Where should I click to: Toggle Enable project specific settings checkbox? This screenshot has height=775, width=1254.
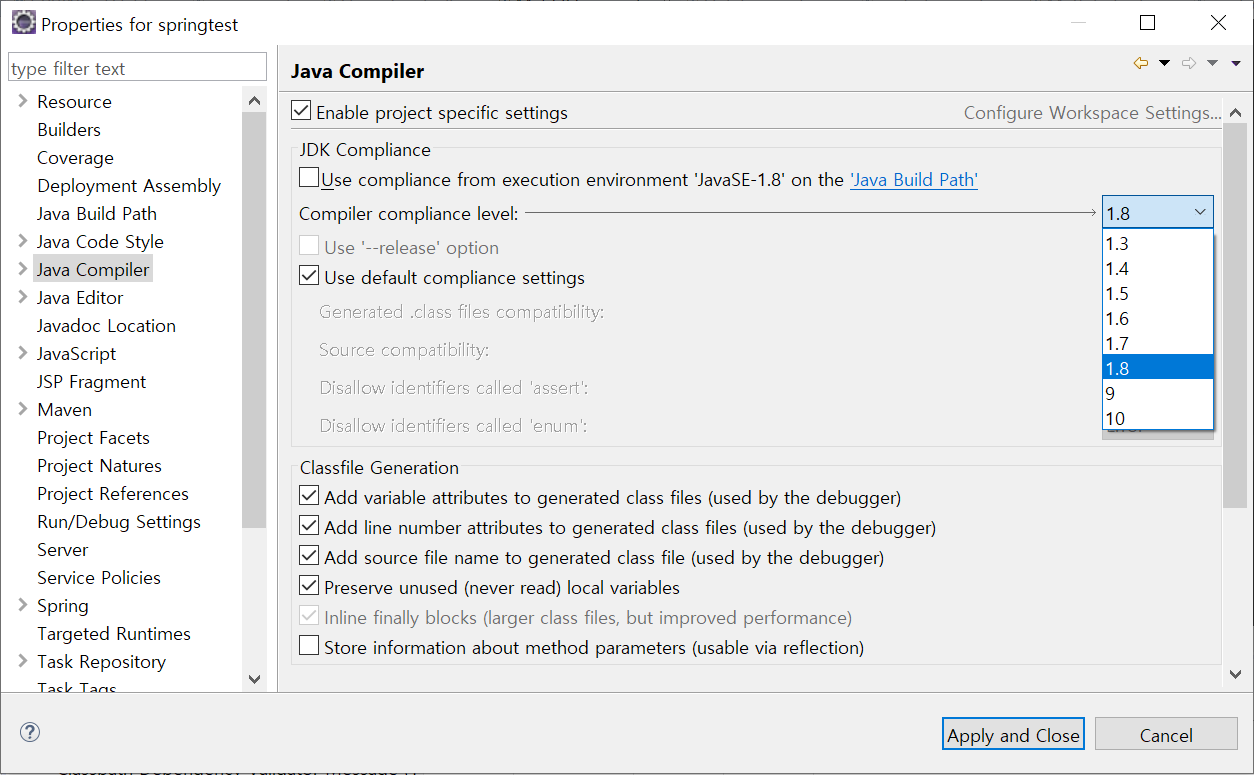(301, 111)
